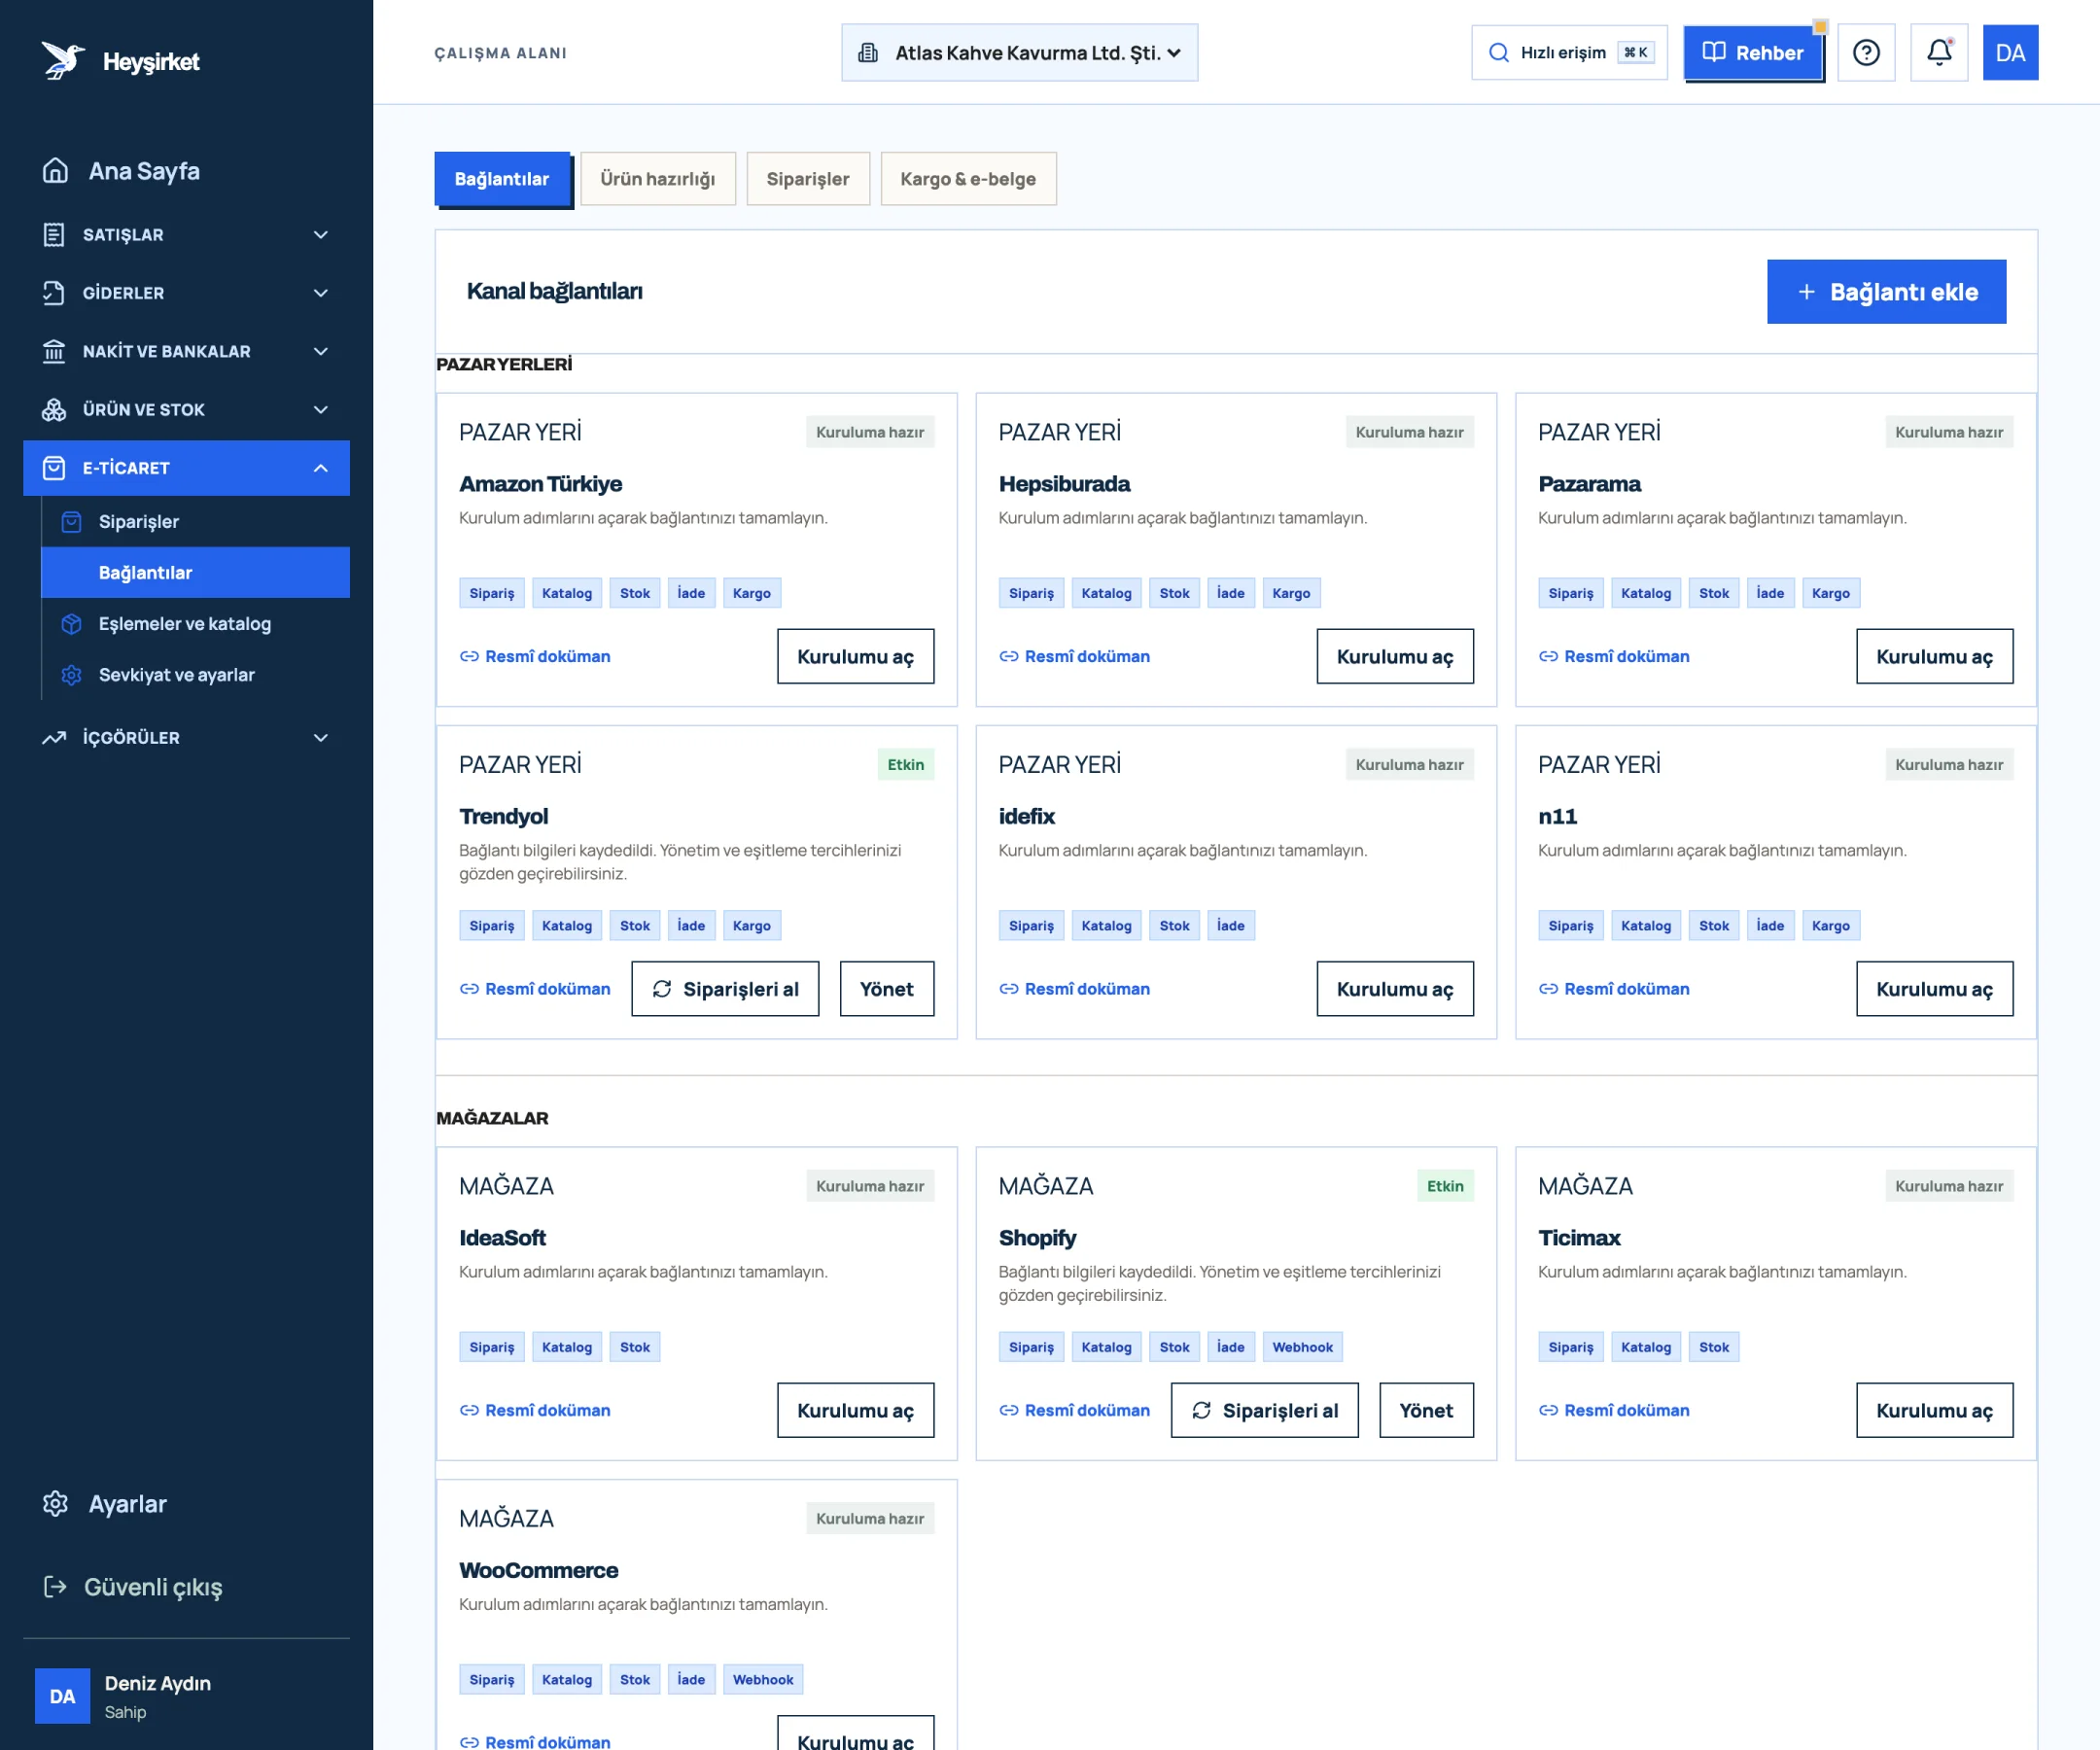Open the Atlas Kahve Kavurma workspace dropdown
The height and width of the screenshot is (1750, 2100).
pyautogui.click(x=1019, y=53)
